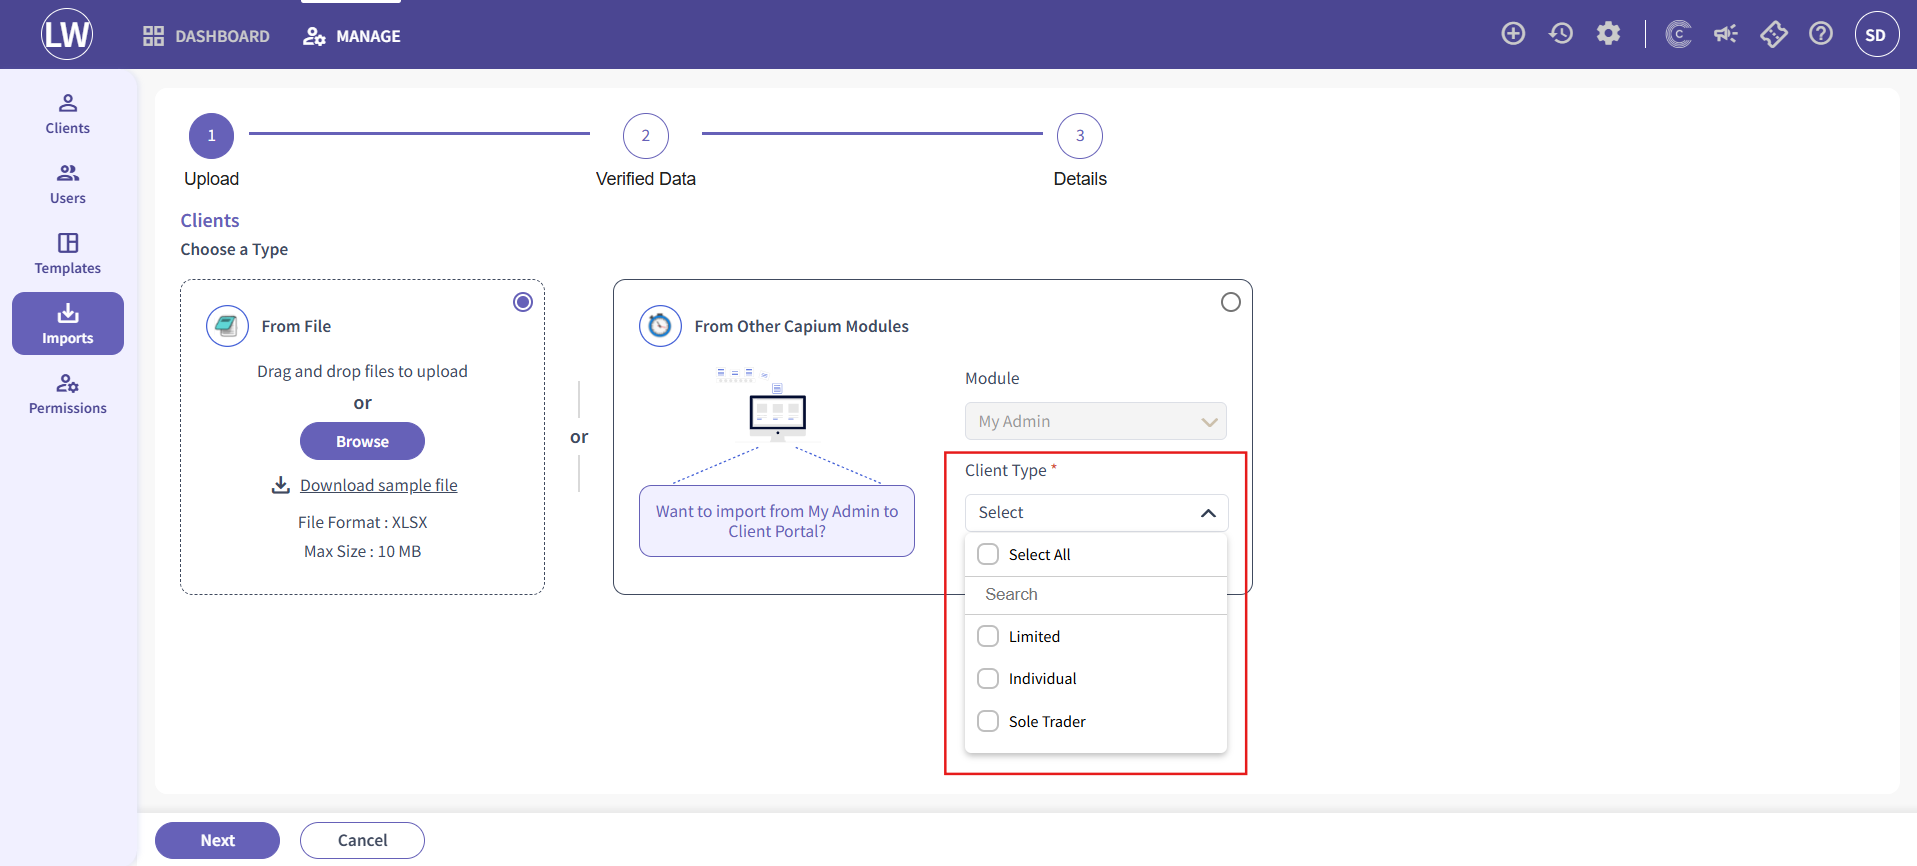Click the Drag and drop files to upload text
Viewport: 1917px width, 866px height.
coord(362,371)
